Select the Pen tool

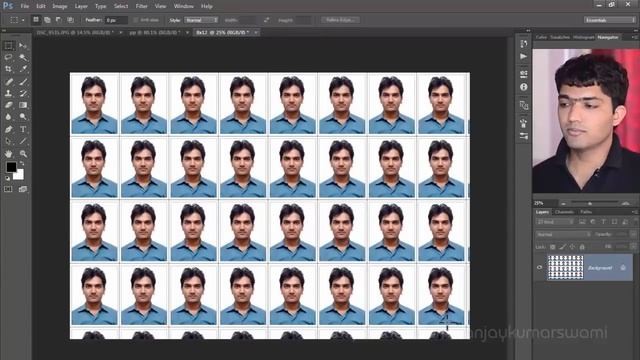click(9, 129)
